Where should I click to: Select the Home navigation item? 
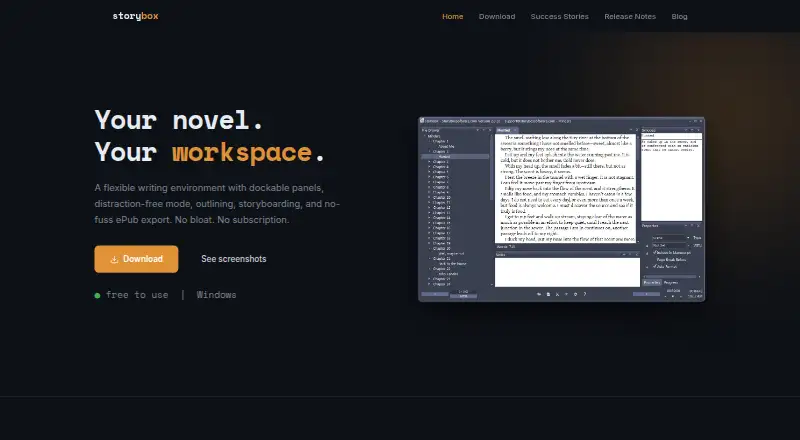453,16
